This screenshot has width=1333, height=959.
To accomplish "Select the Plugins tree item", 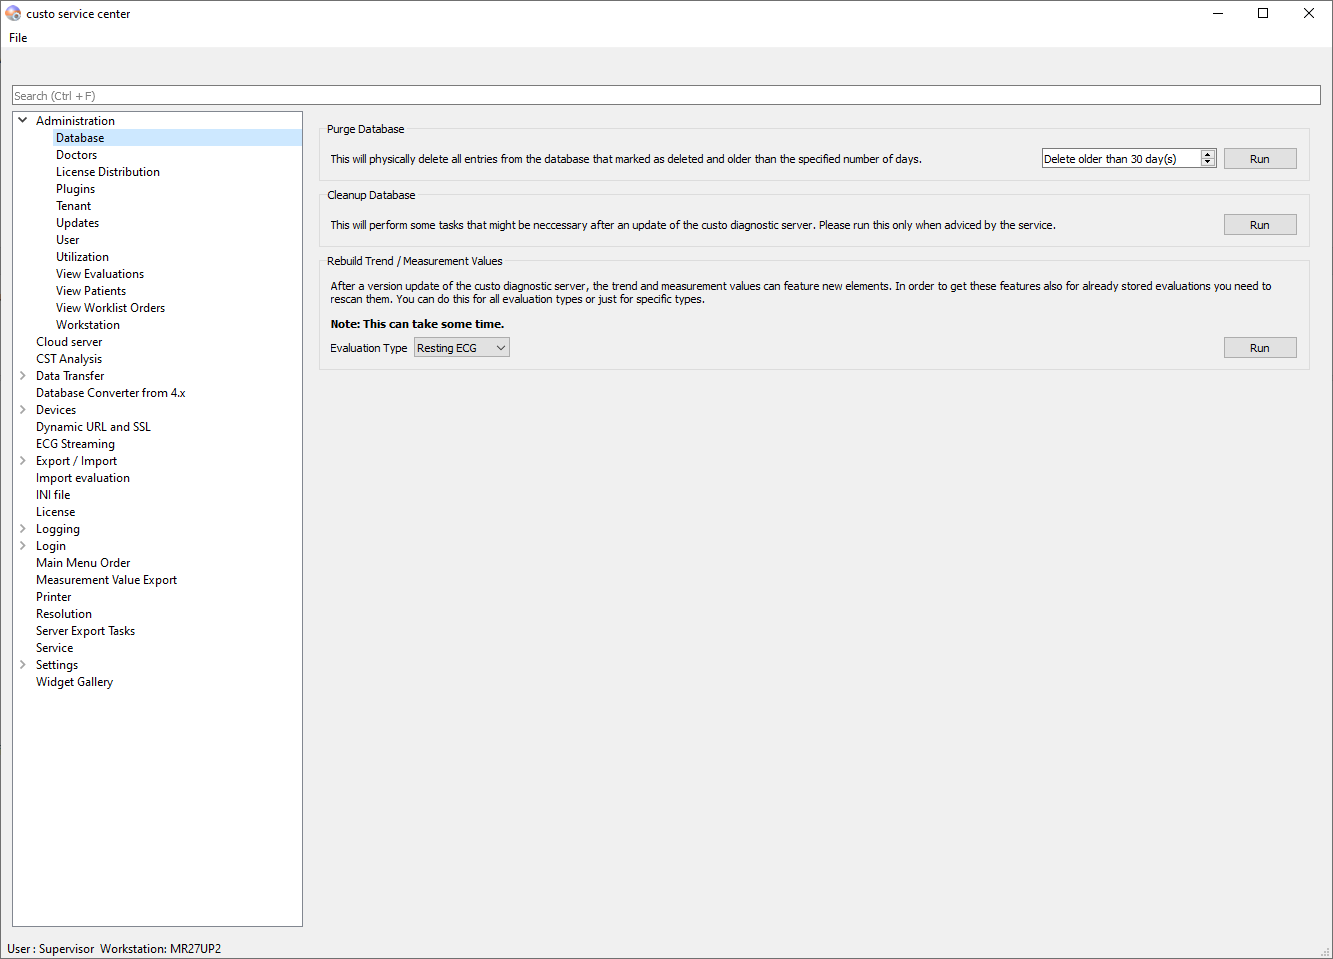I will (76, 189).
